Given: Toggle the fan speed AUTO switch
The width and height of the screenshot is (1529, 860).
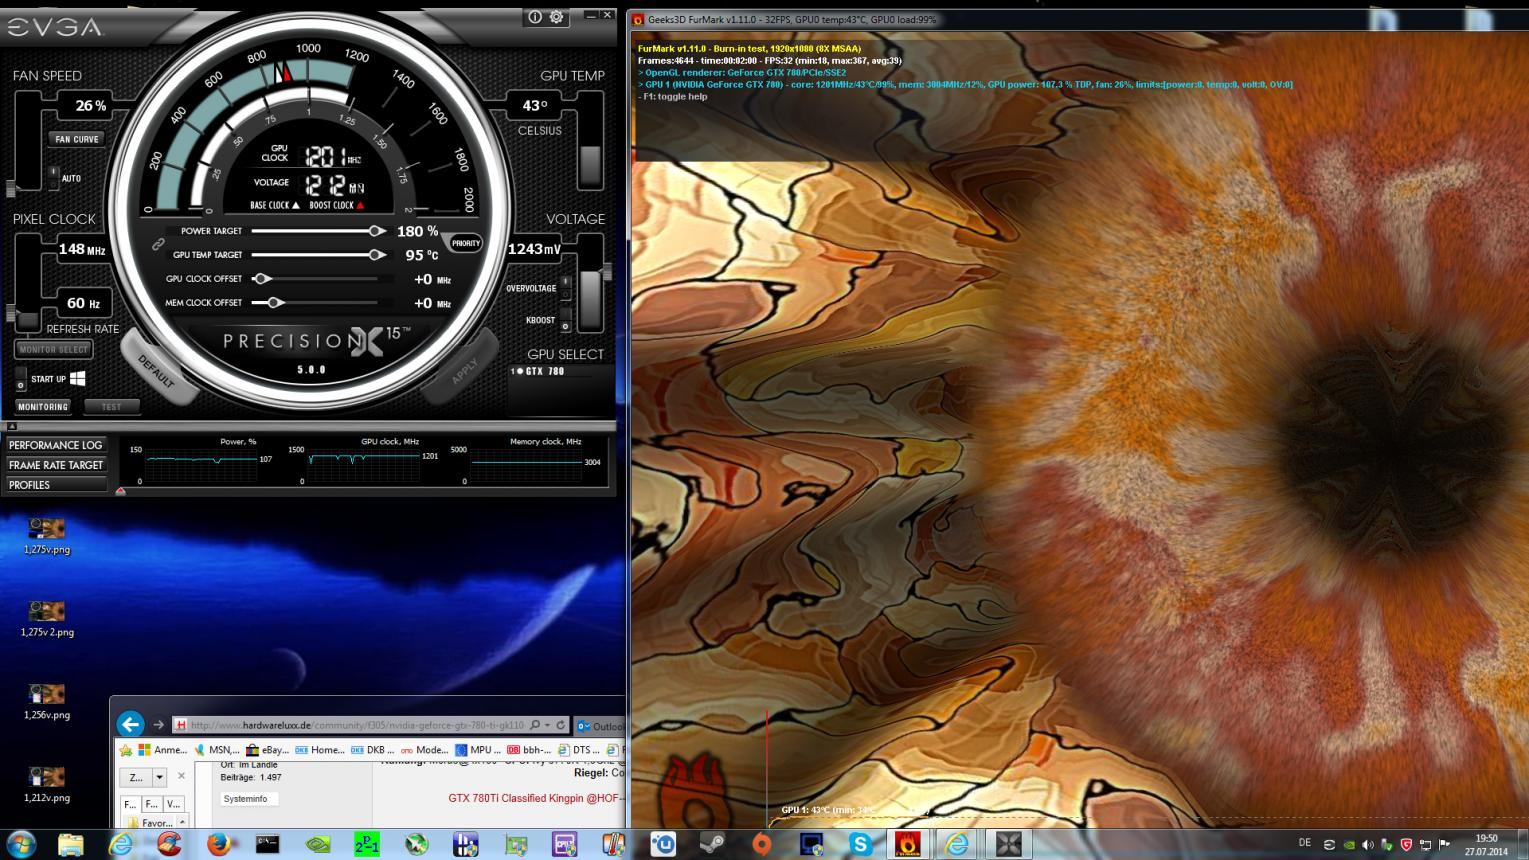Looking at the screenshot, I should pyautogui.click(x=53, y=178).
